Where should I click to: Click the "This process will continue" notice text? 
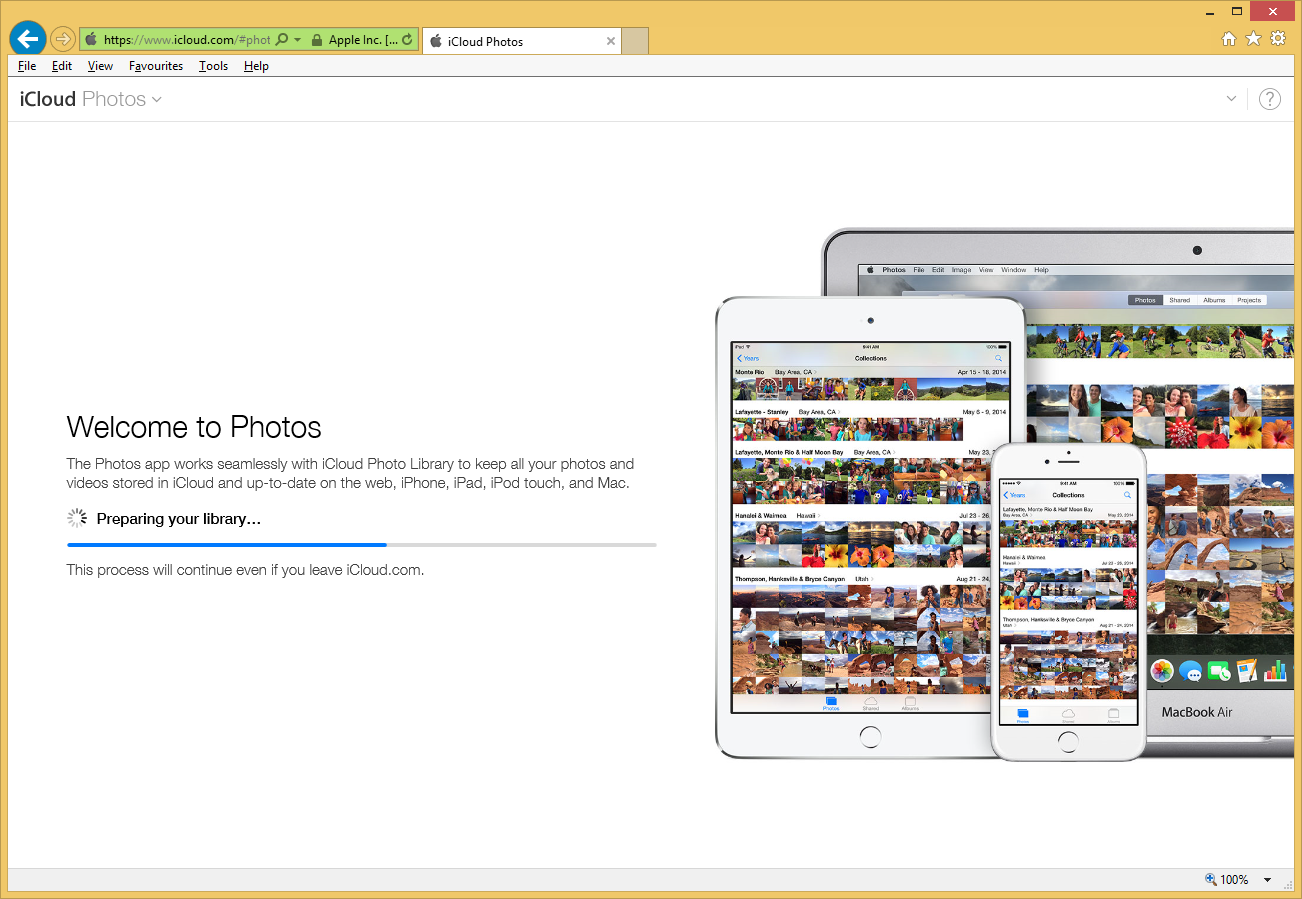[245, 570]
